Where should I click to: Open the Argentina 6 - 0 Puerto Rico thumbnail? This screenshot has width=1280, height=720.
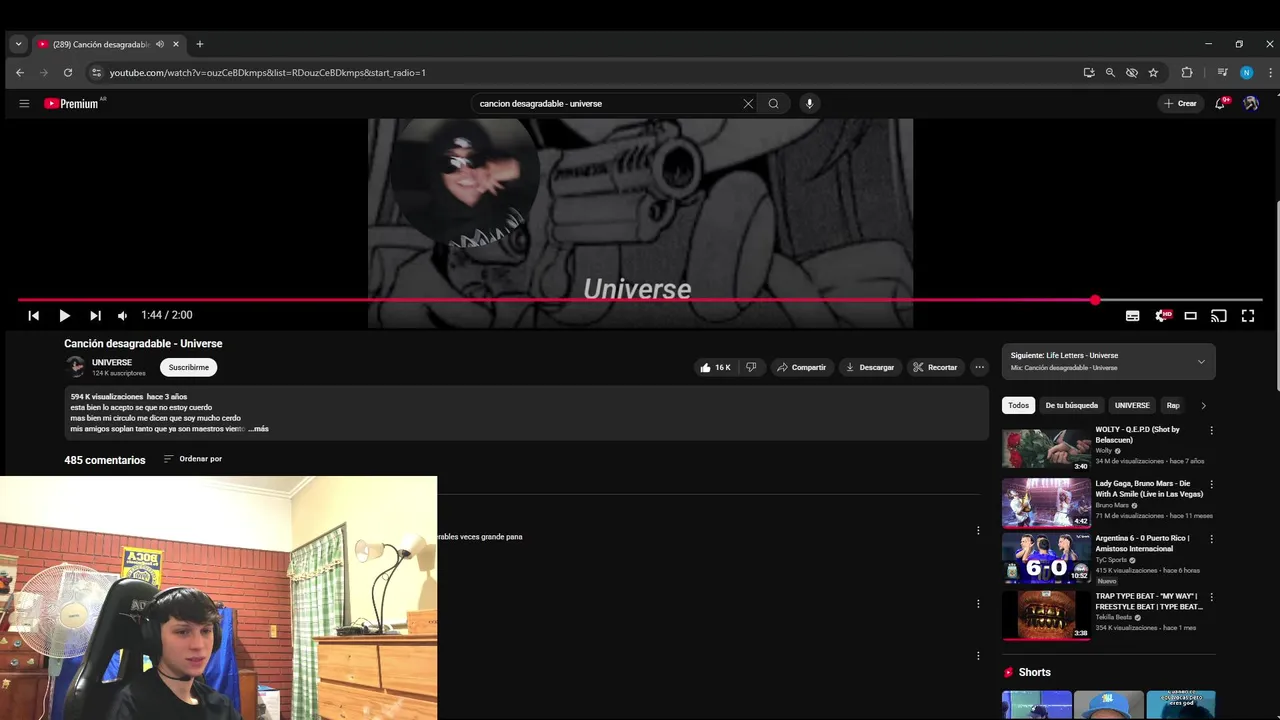pos(1046,558)
